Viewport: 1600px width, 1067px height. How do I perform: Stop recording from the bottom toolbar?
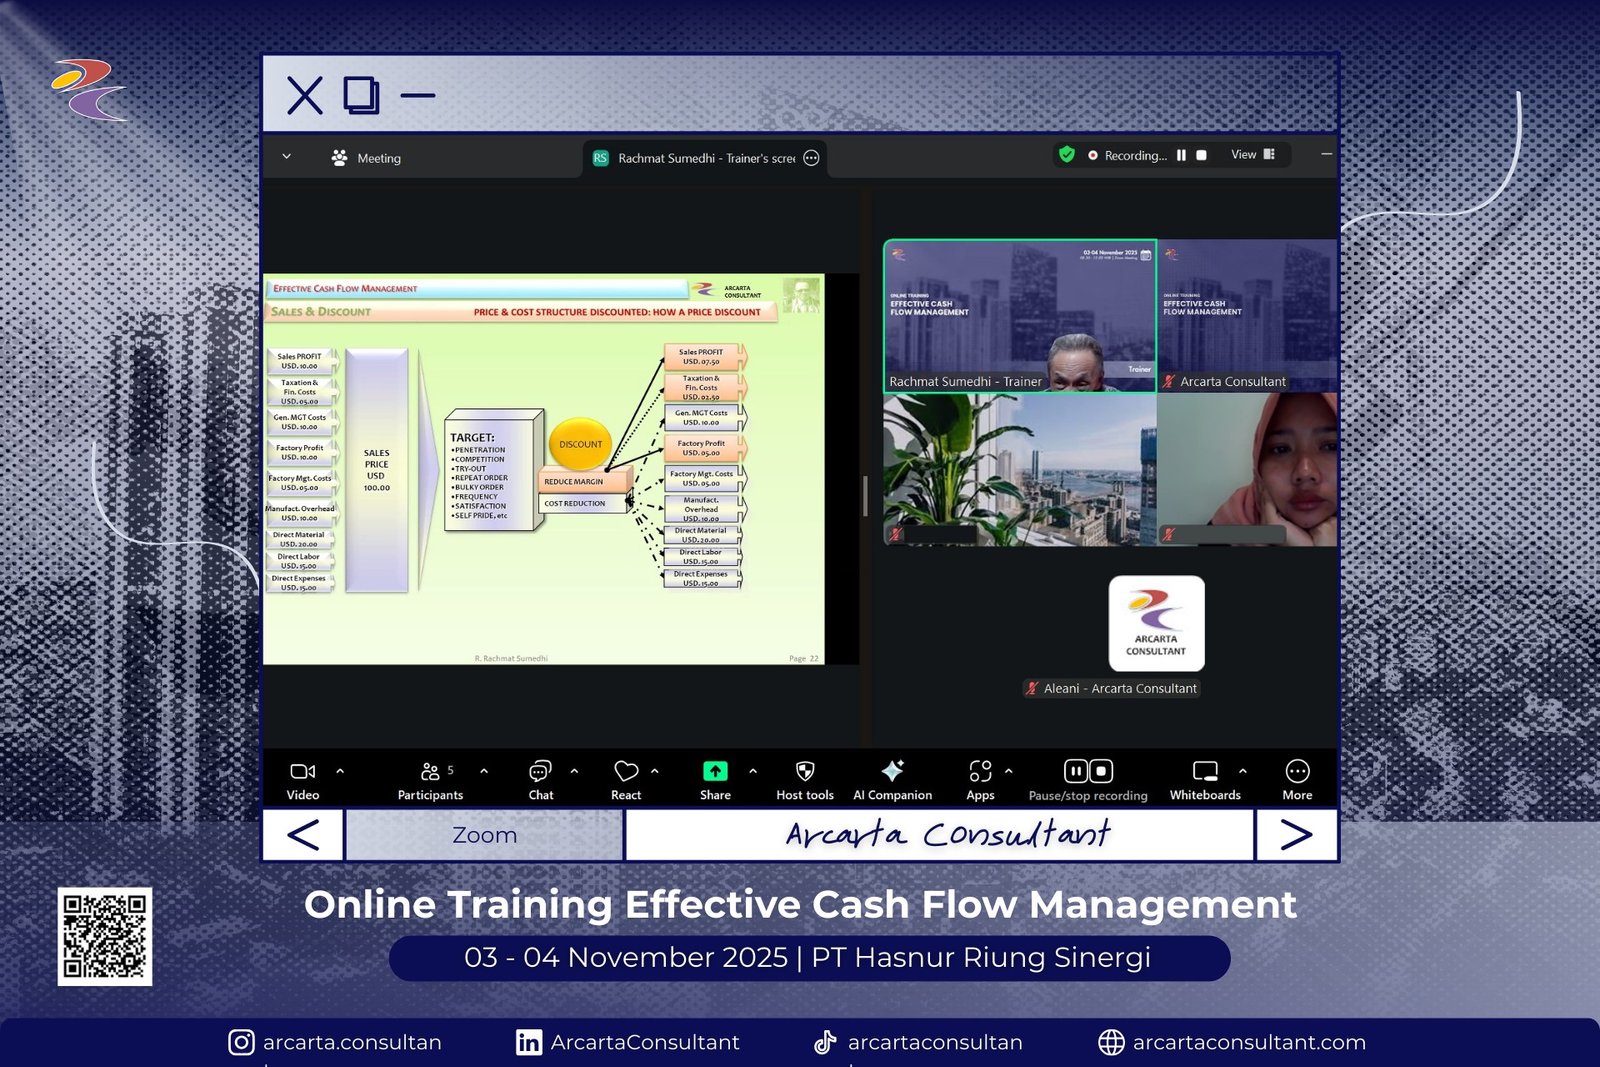coord(1101,771)
